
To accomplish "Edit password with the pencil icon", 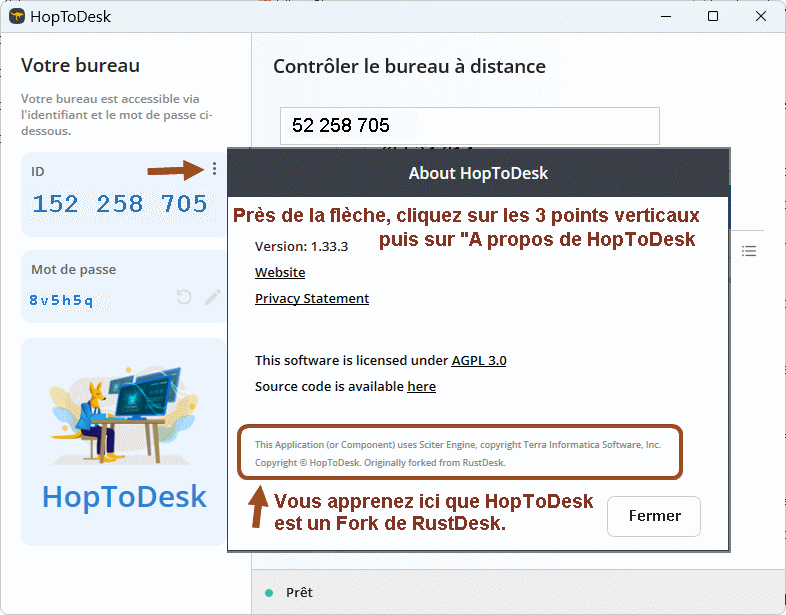I will tap(213, 297).
